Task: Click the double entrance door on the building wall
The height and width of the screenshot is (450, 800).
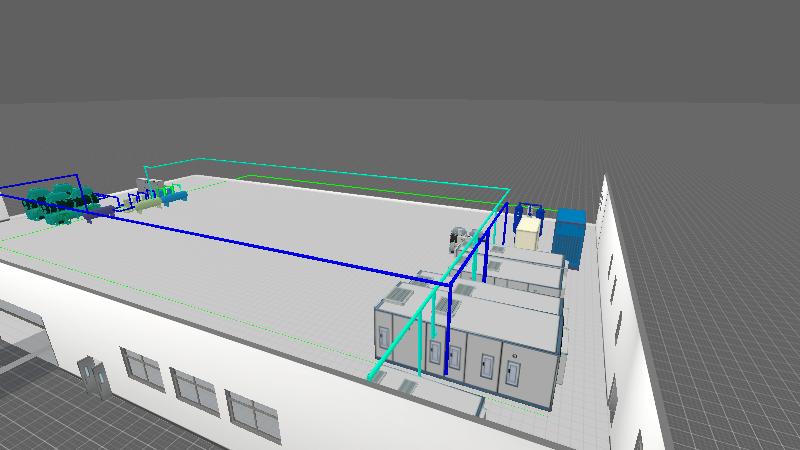Action: coord(92,374)
